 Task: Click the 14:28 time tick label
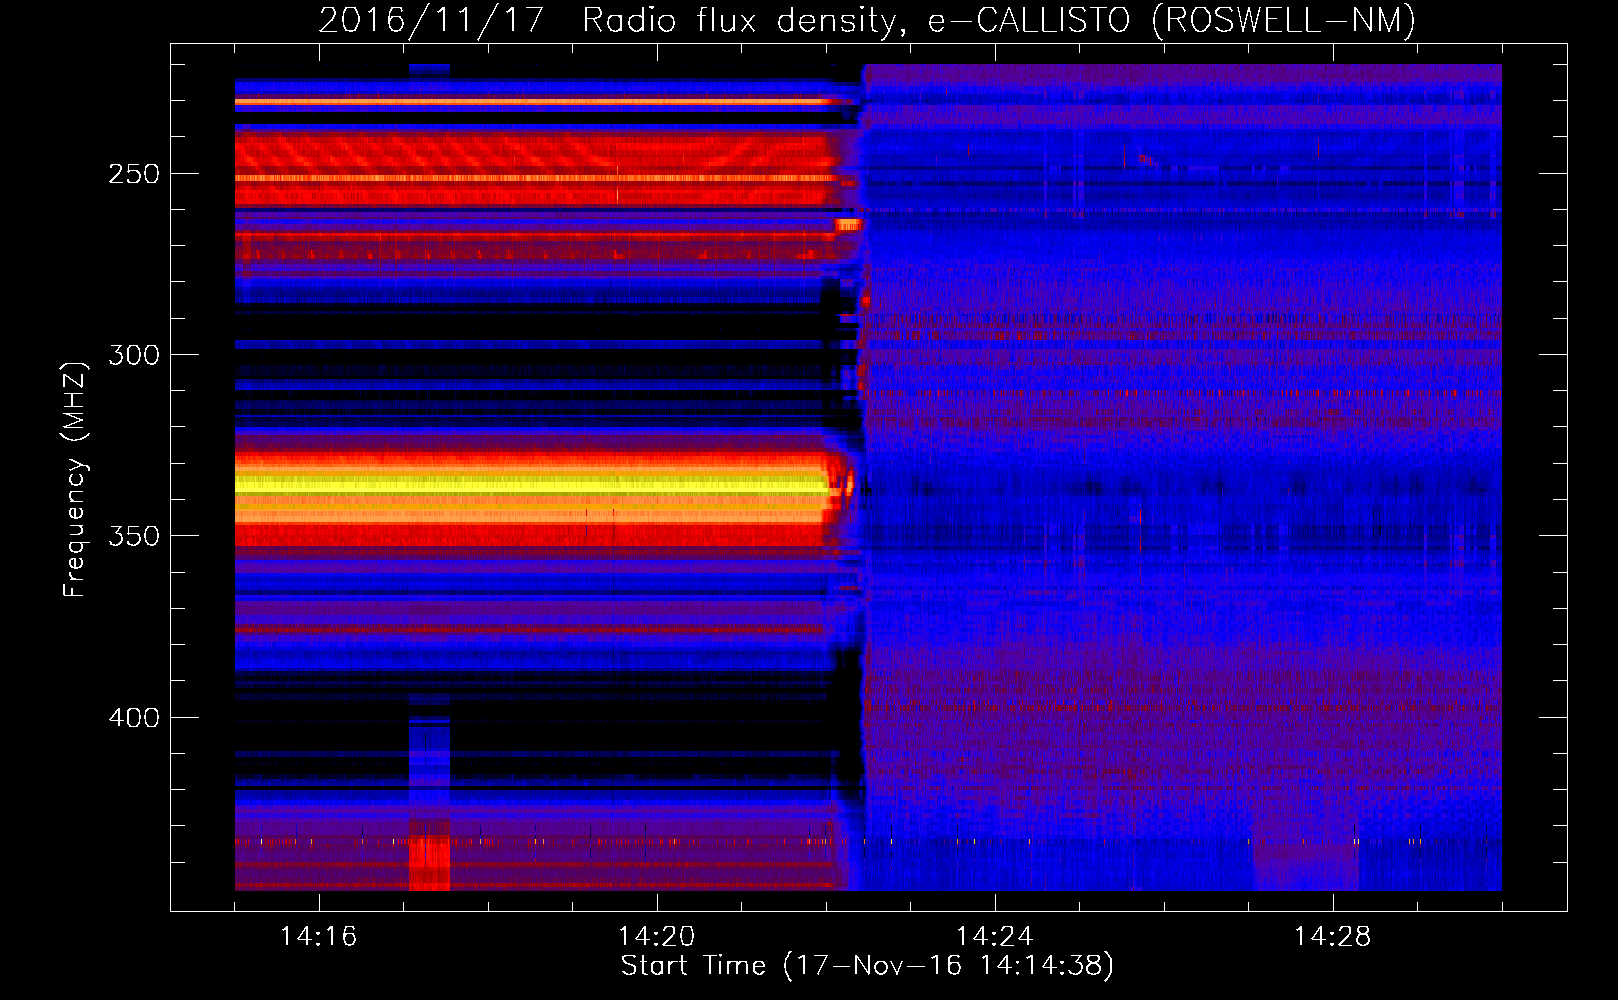pyautogui.click(x=1333, y=937)
